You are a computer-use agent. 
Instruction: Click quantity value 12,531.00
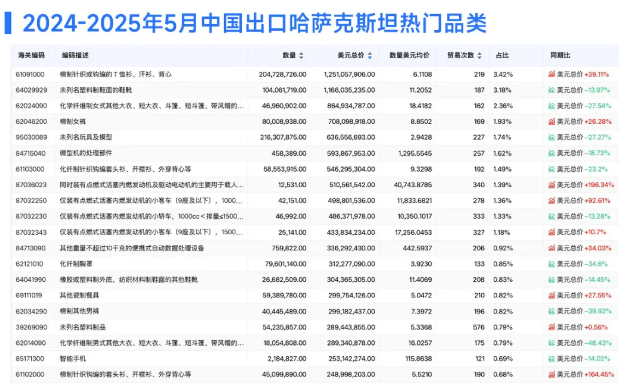click(x=292, y=185)
